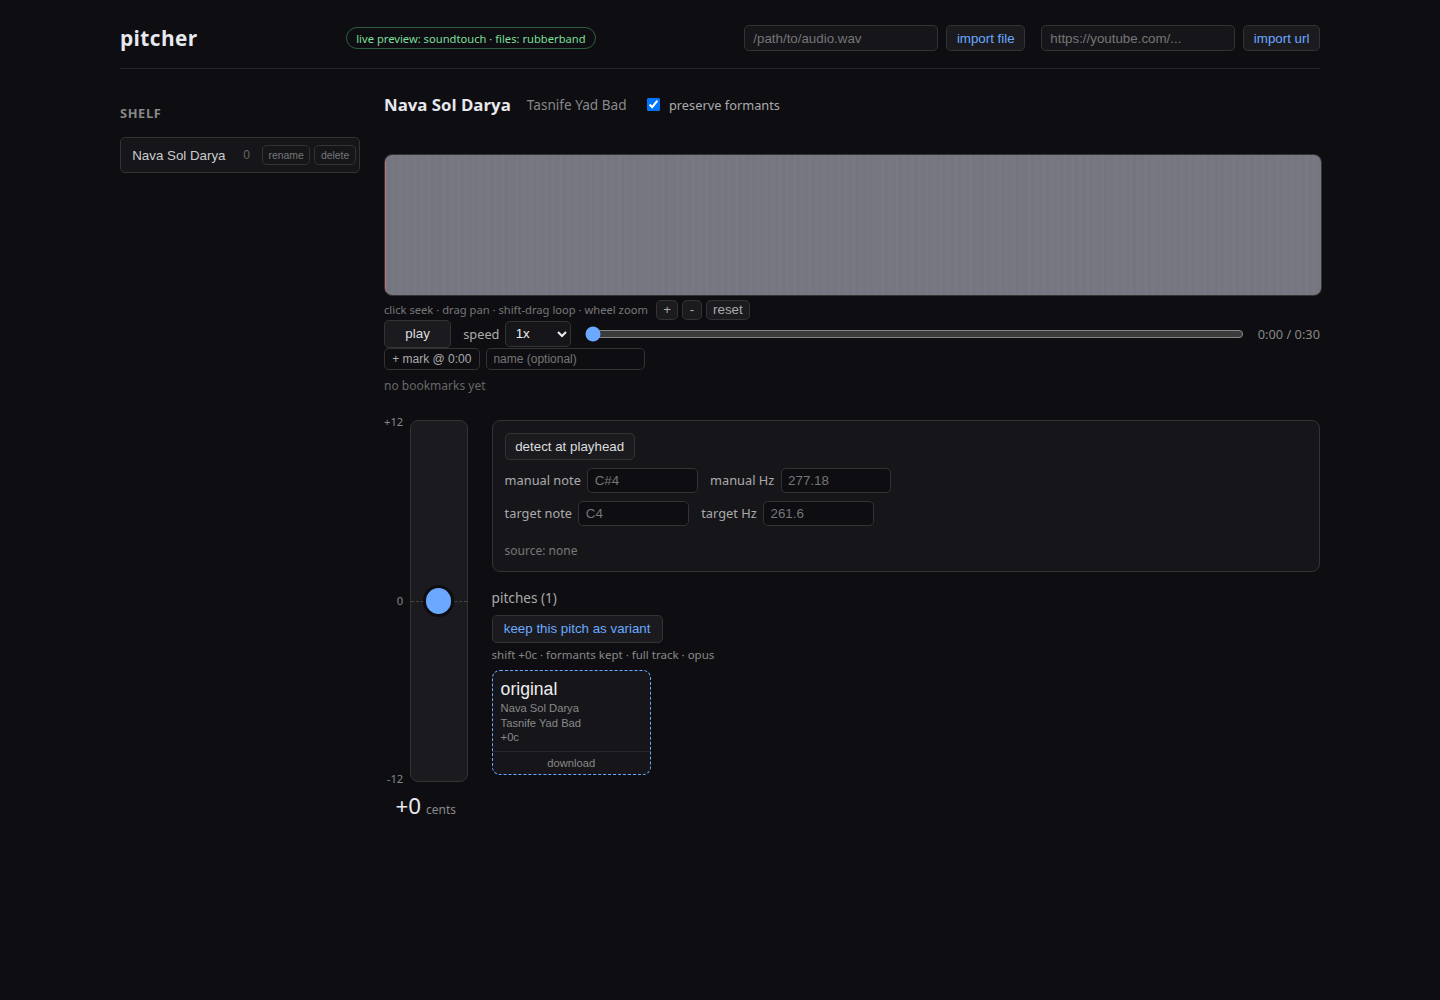Image resolution: width=1440 pixels, height=1000 pixels.
Task: Delete Nava Sol Darya shelf item
Action: (335, 155)
